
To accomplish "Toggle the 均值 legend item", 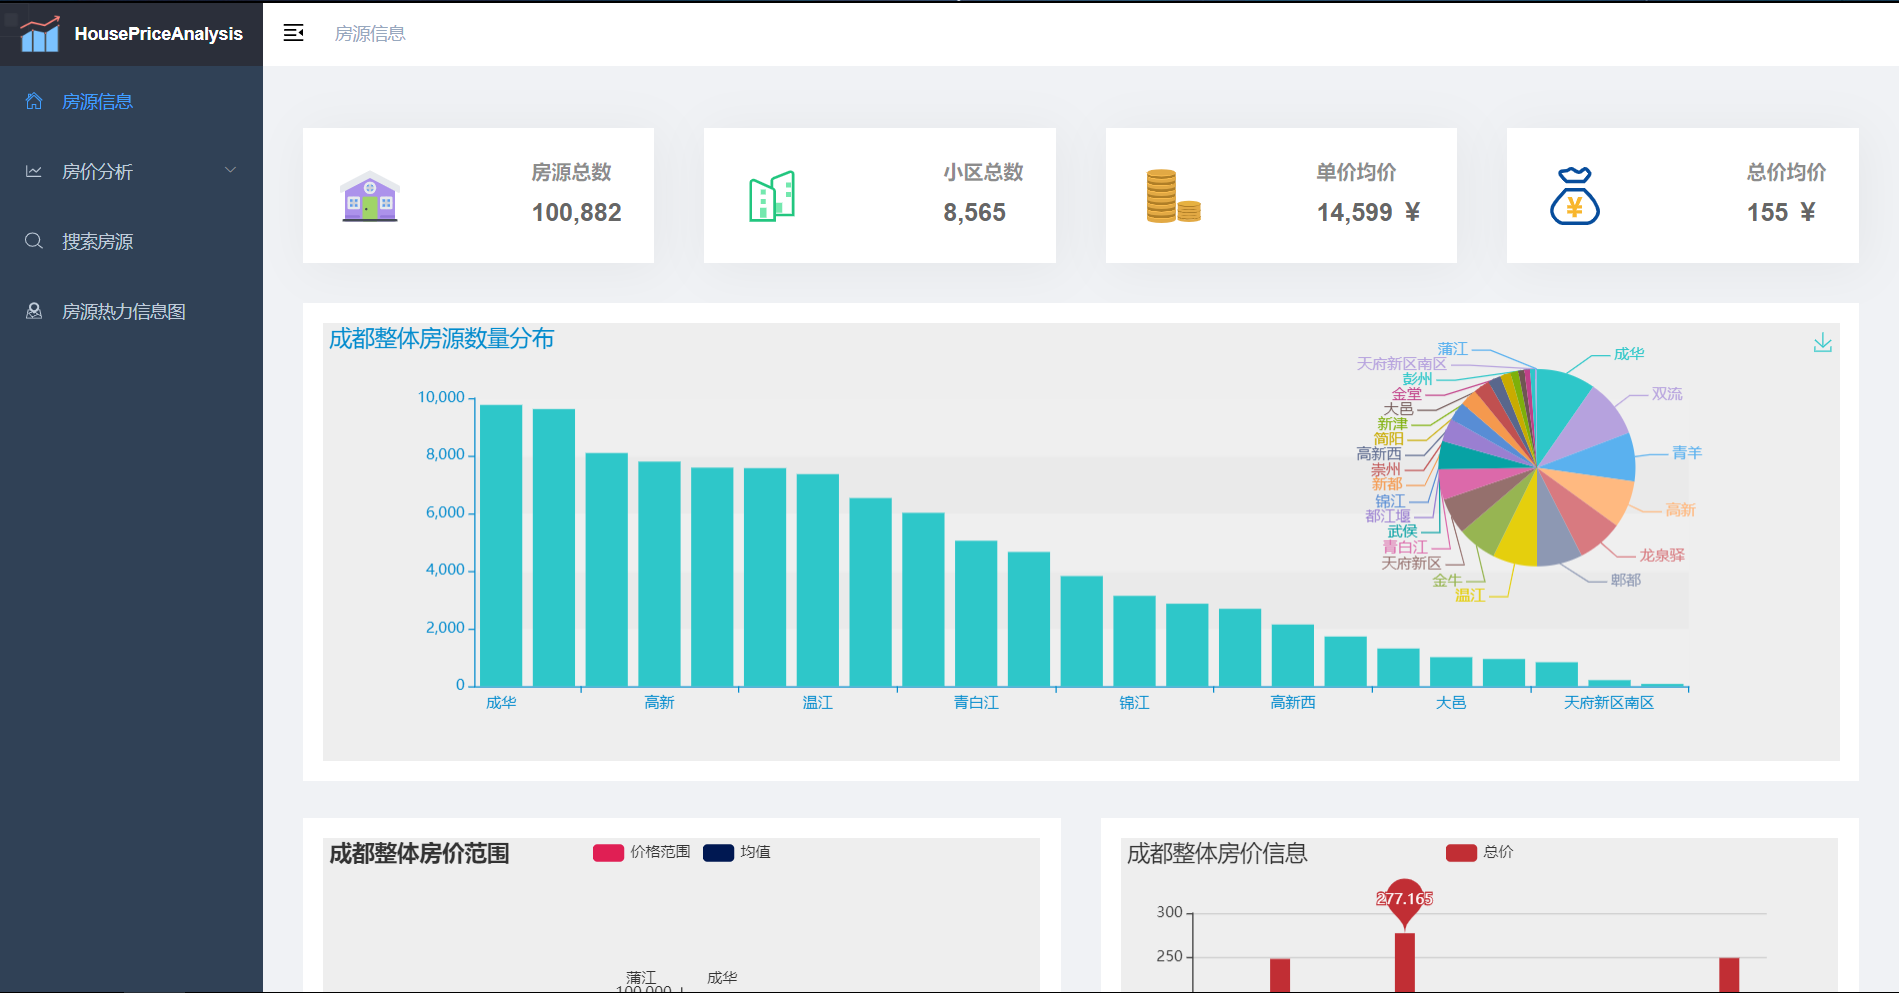I will pyautogui.click(x=737, y=852).
